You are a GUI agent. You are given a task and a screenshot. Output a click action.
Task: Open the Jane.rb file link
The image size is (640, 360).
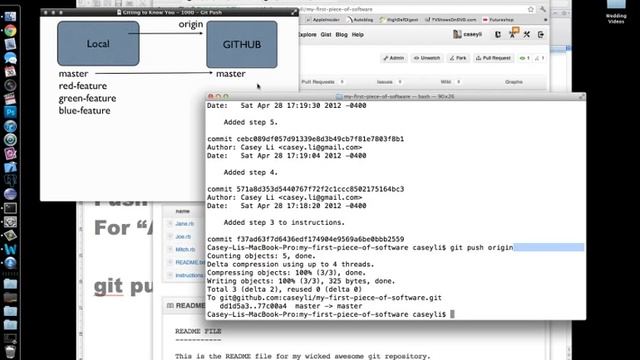pyautogui.click(x=184, y=224)
